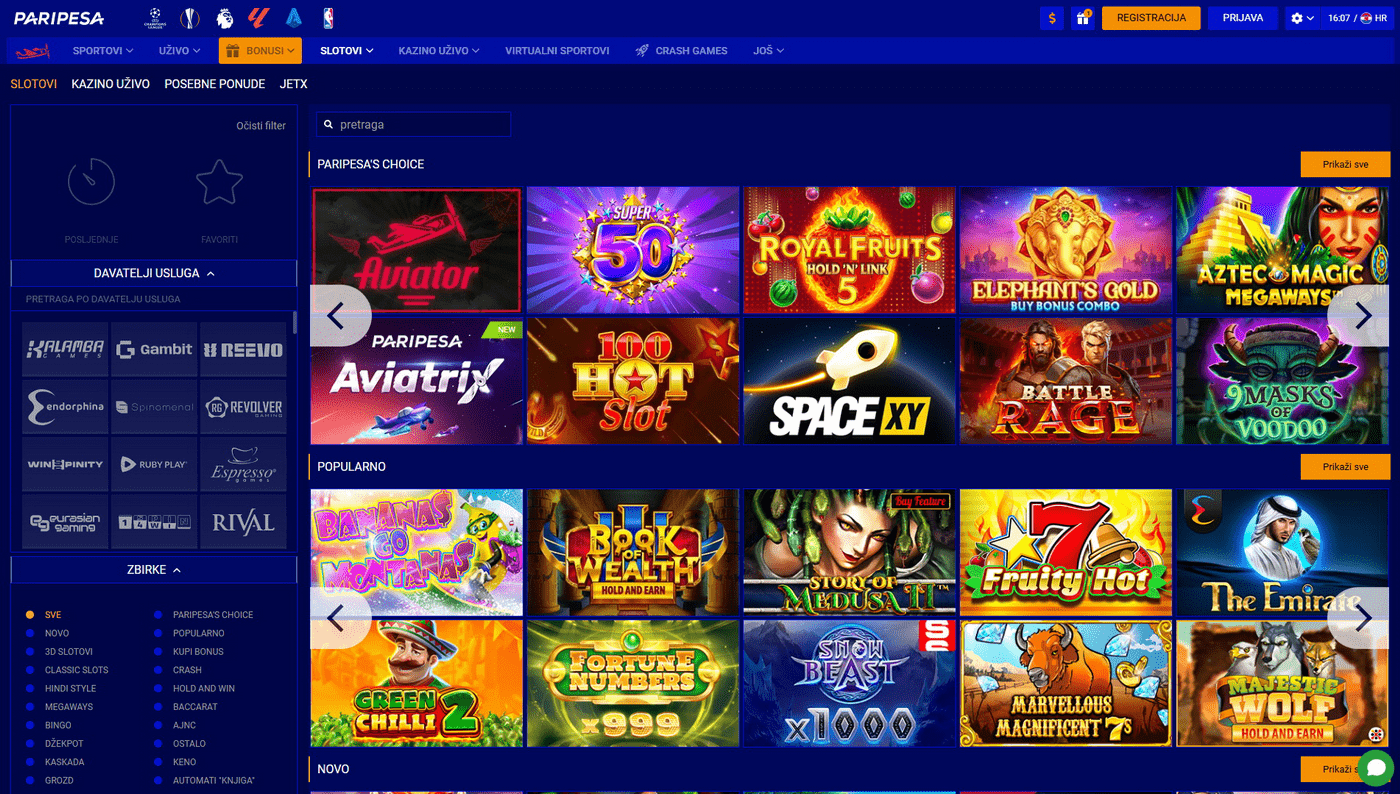Screen dimensions: 1400x794
Task: Open the gift promotions icon with notification badge
Action: [x=1083, y=17]
